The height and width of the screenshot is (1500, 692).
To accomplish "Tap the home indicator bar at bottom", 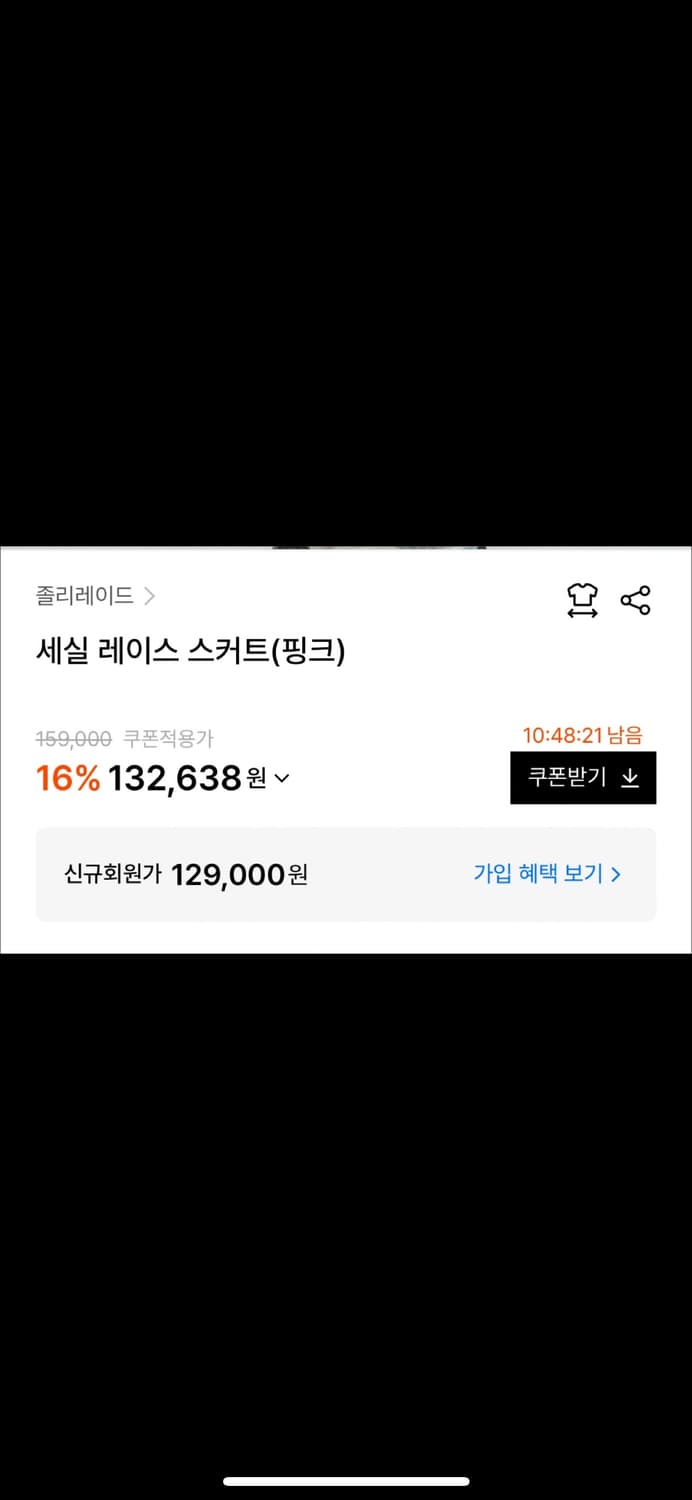I will click(346, 1479).
